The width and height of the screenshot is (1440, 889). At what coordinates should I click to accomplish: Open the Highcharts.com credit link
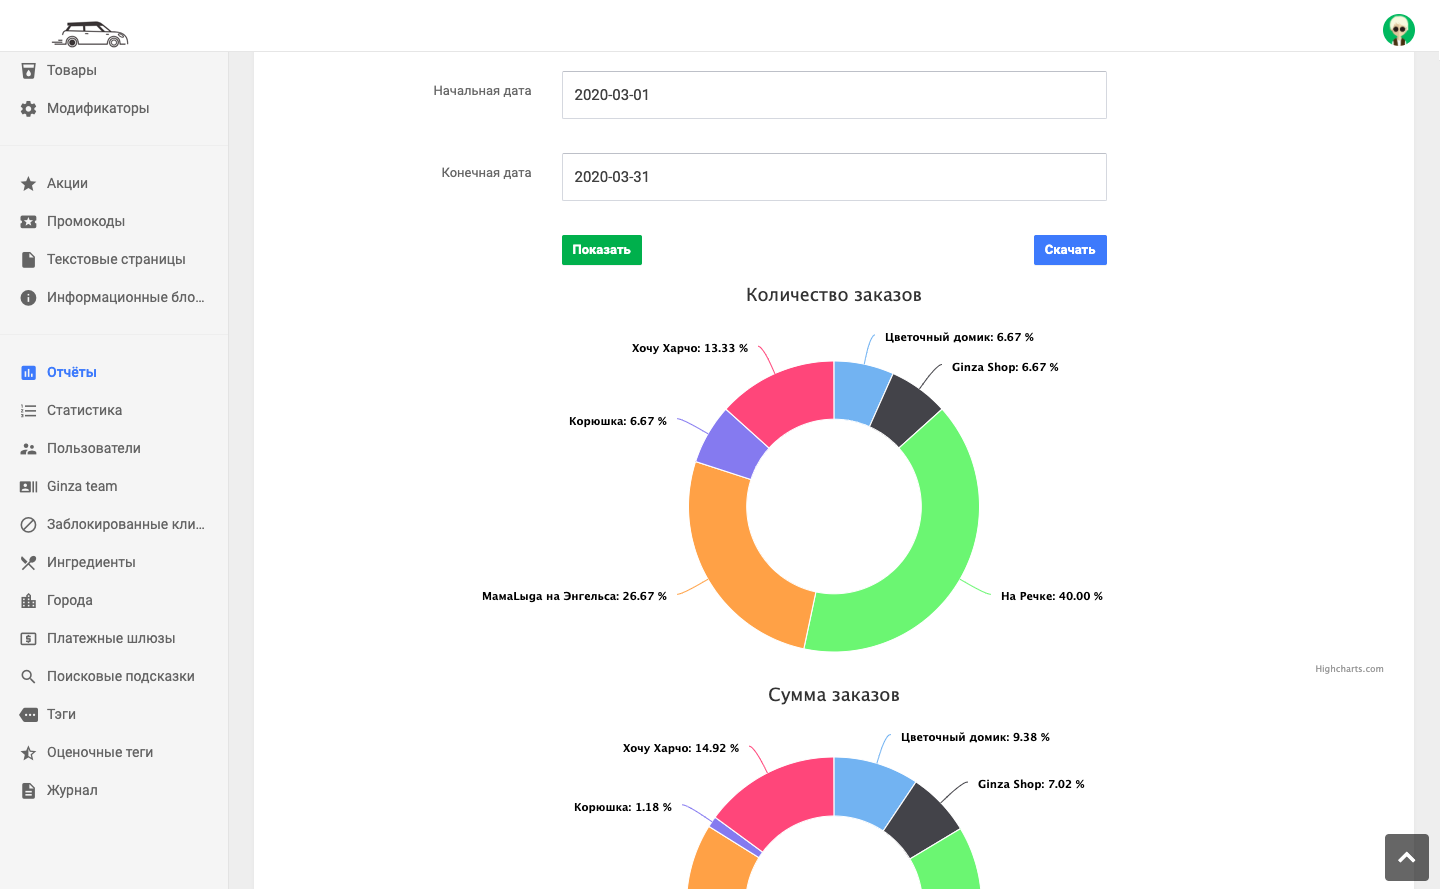(x=1349, y=669)
